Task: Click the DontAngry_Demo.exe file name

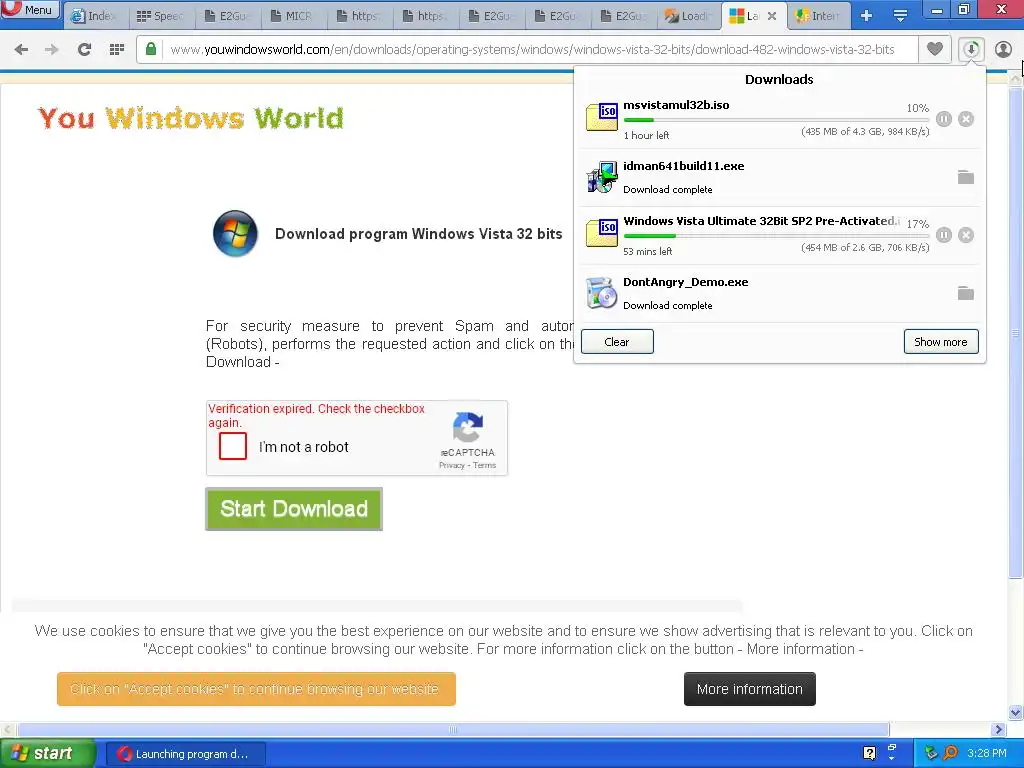Action: coord(686,282)
